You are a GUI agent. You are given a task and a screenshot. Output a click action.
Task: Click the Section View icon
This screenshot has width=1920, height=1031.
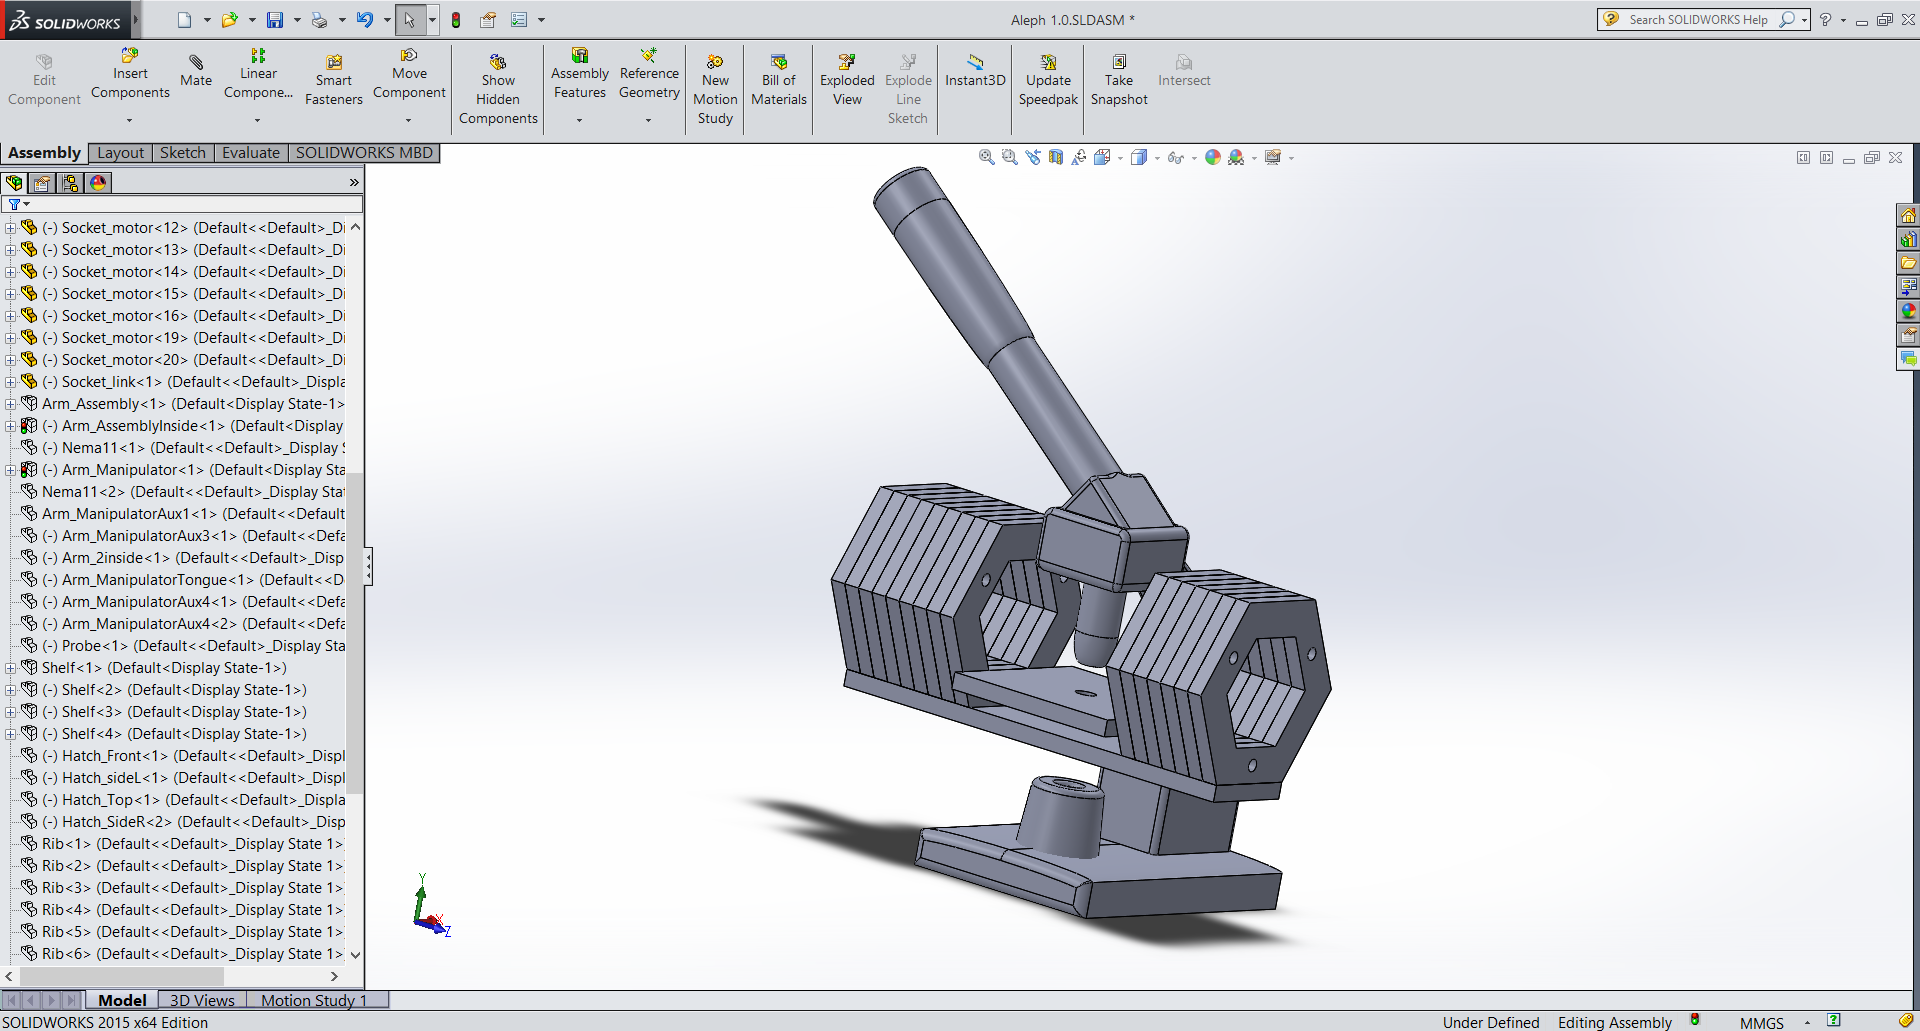point(1056,157)
